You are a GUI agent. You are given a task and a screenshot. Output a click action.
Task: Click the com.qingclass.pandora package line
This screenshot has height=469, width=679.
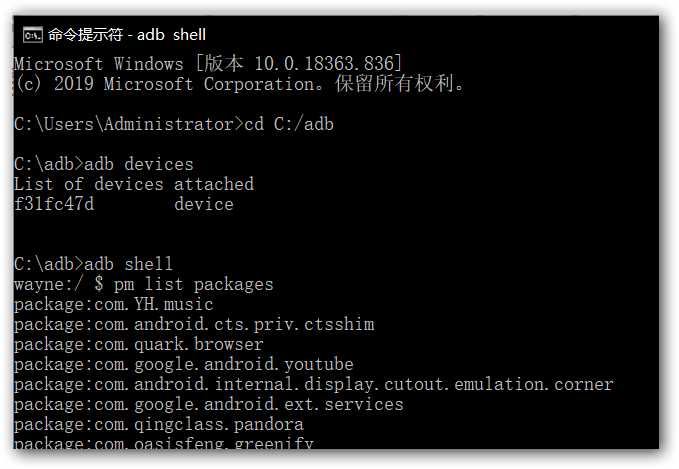[158, 424]
